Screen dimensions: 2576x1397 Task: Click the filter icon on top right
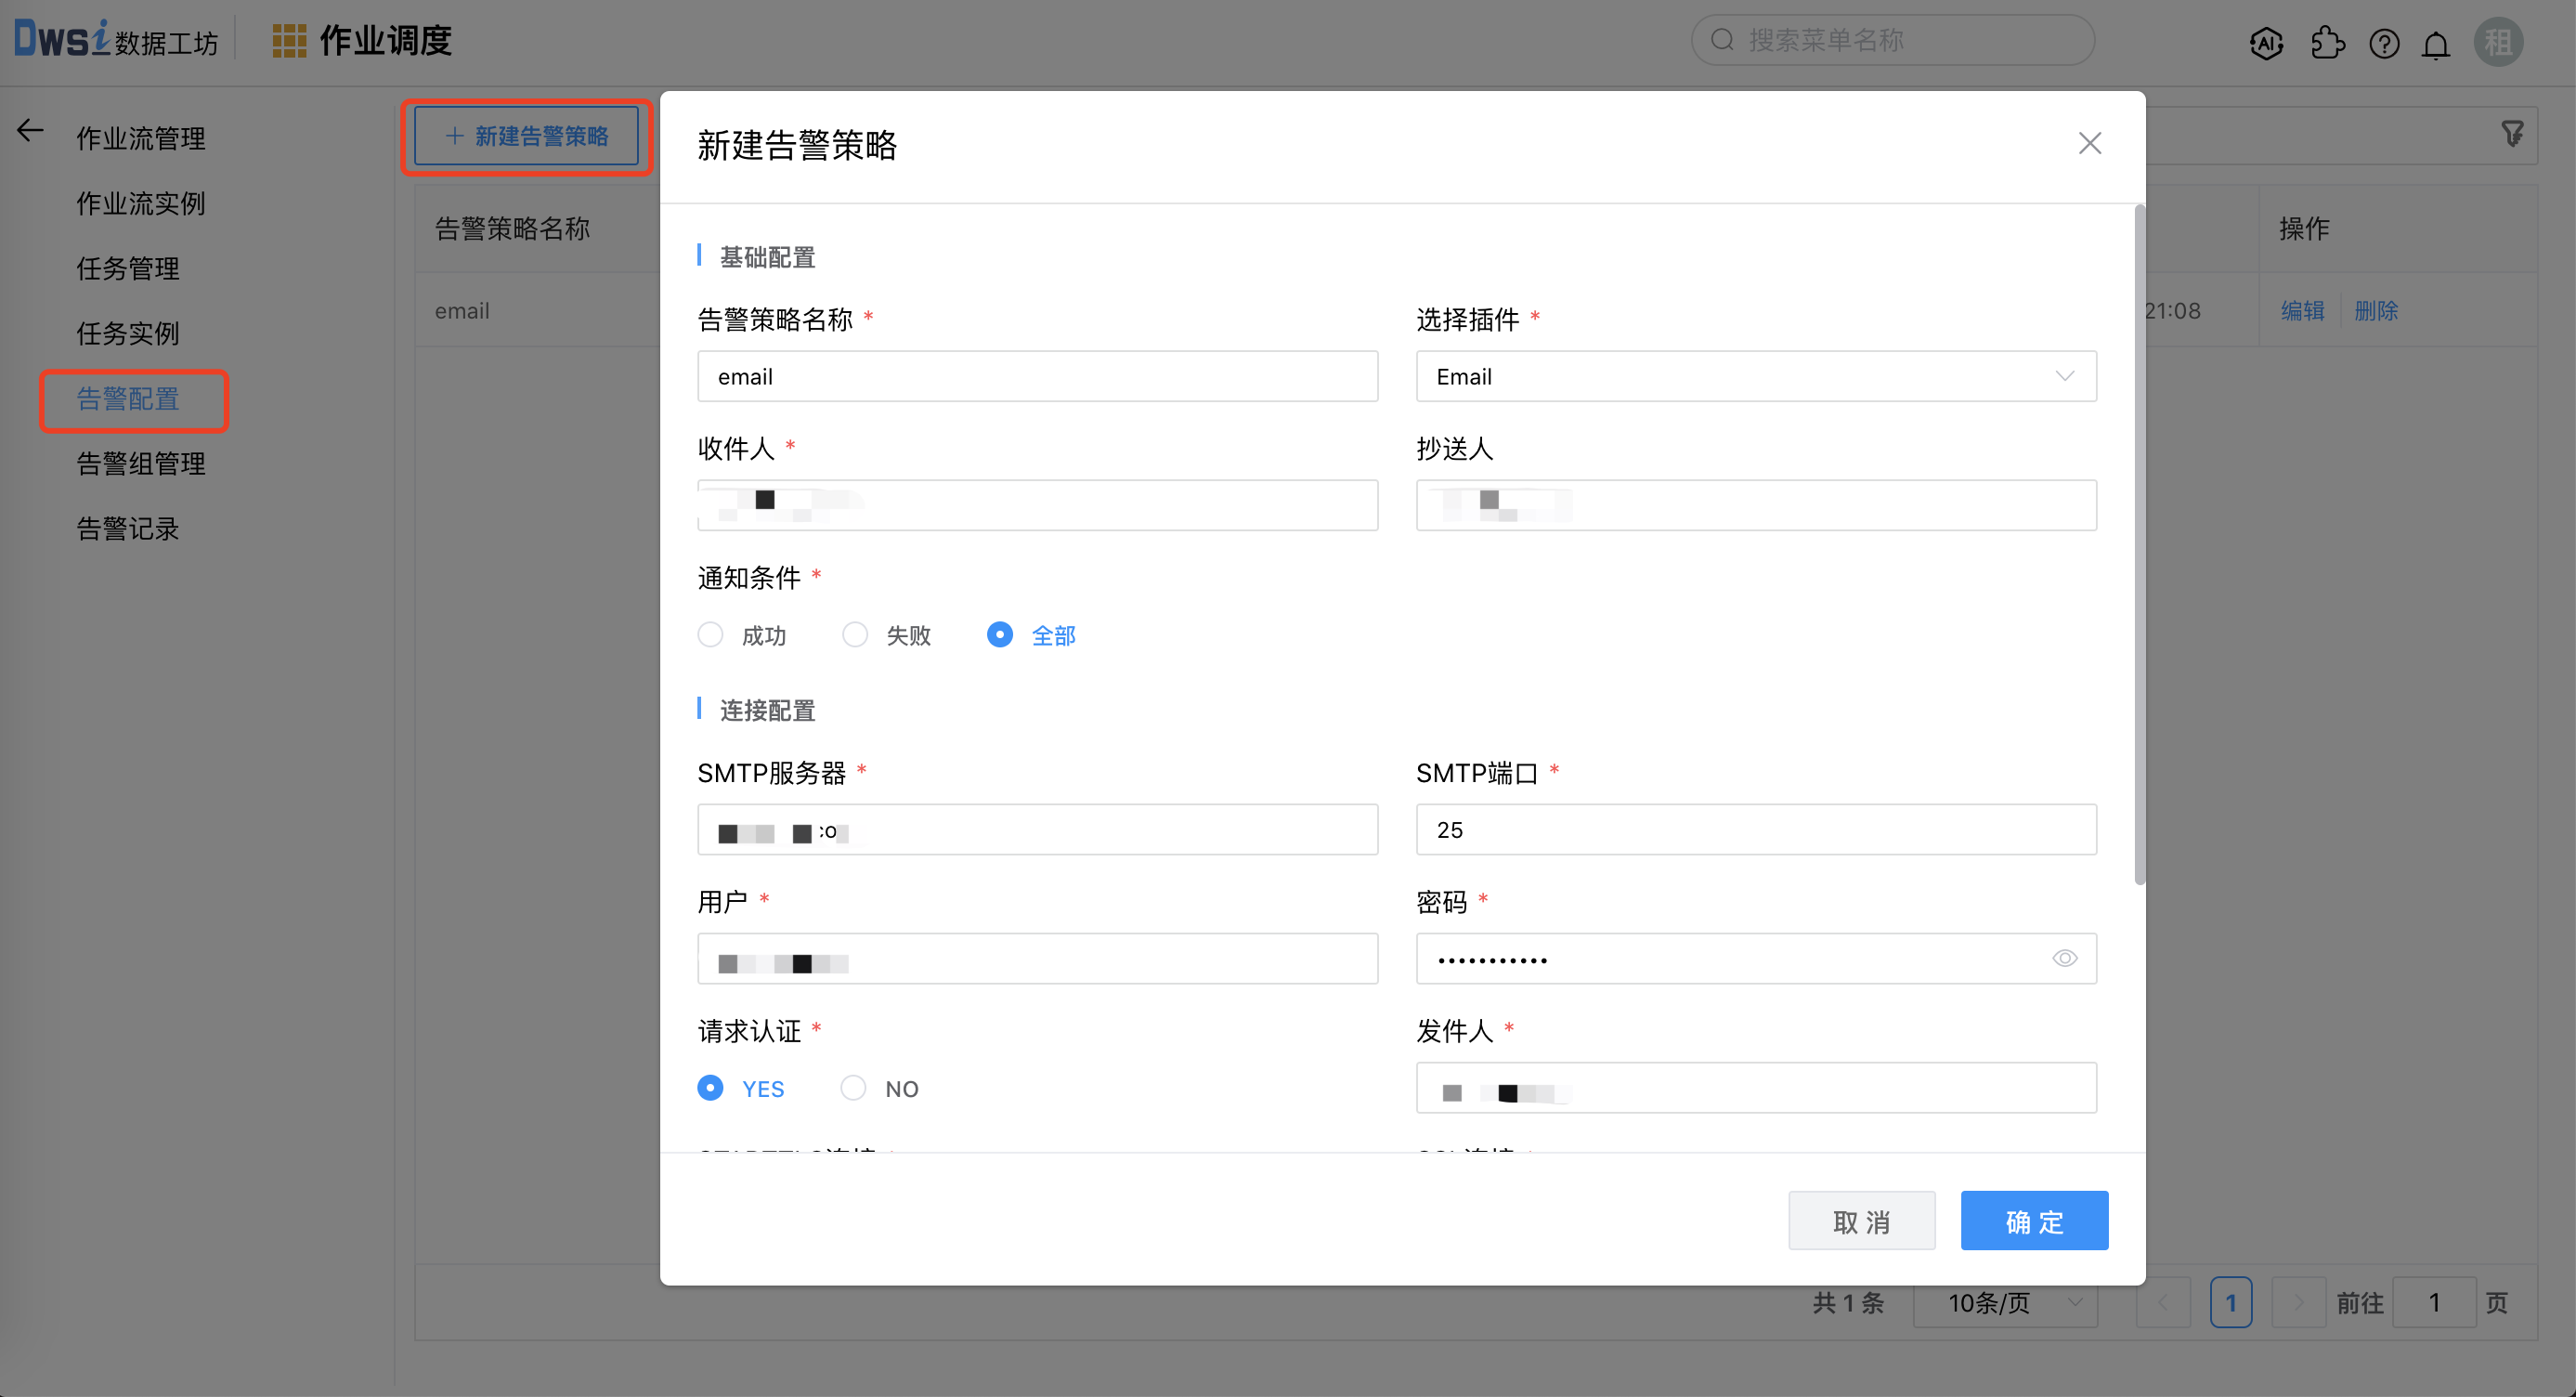pos(2512,134)
